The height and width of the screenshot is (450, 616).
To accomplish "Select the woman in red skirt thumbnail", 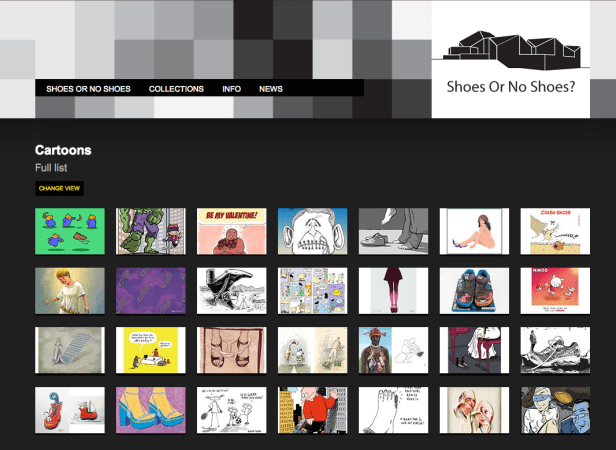I will (x=394, y=291).
